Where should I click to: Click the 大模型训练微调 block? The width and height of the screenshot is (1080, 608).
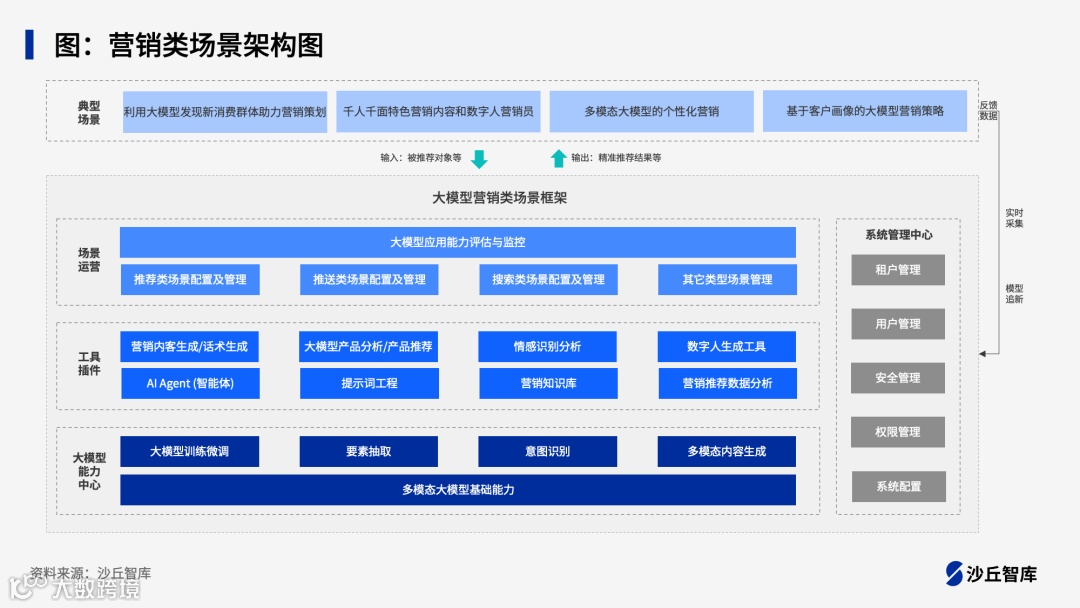[x=189, y=452]
